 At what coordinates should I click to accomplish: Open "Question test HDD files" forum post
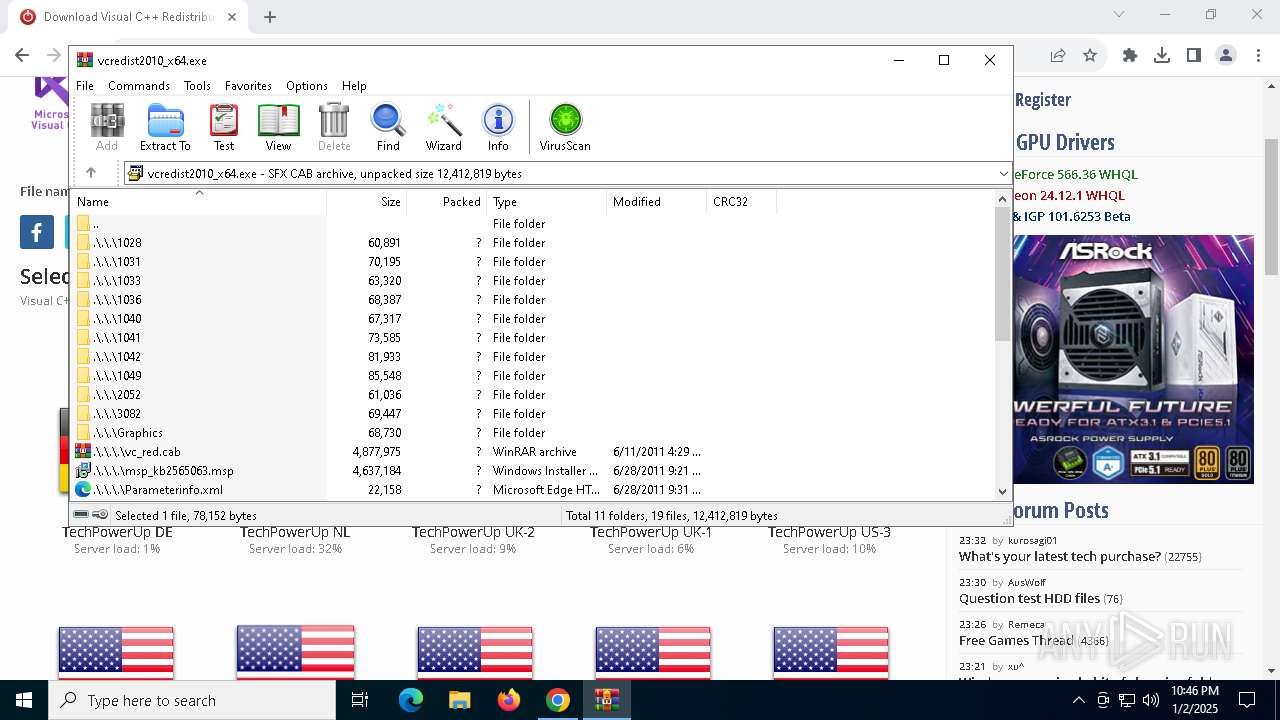pyautogui.click(x=1029, y=598)
